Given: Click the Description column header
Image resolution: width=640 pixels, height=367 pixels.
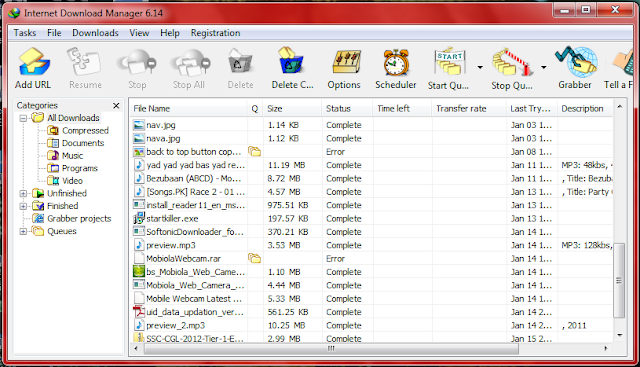Looking at the screenshot, I should (x=585, y=109).
